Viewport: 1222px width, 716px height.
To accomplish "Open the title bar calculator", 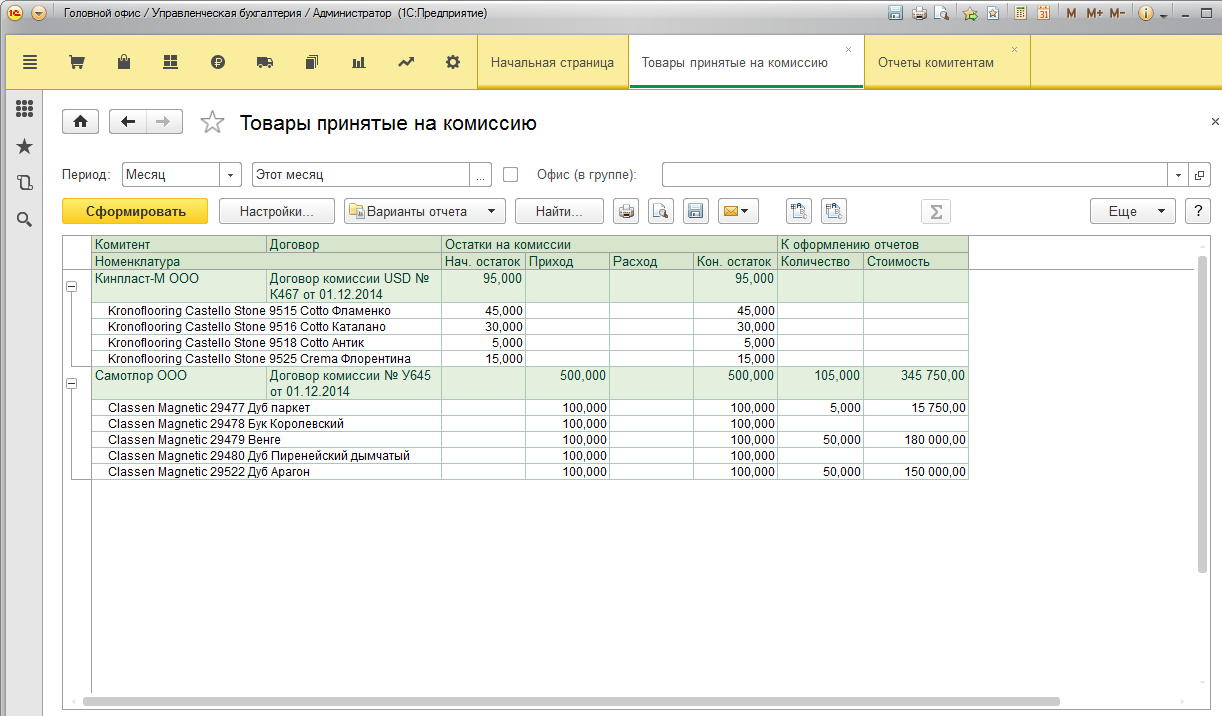I will click(1021, 14).
